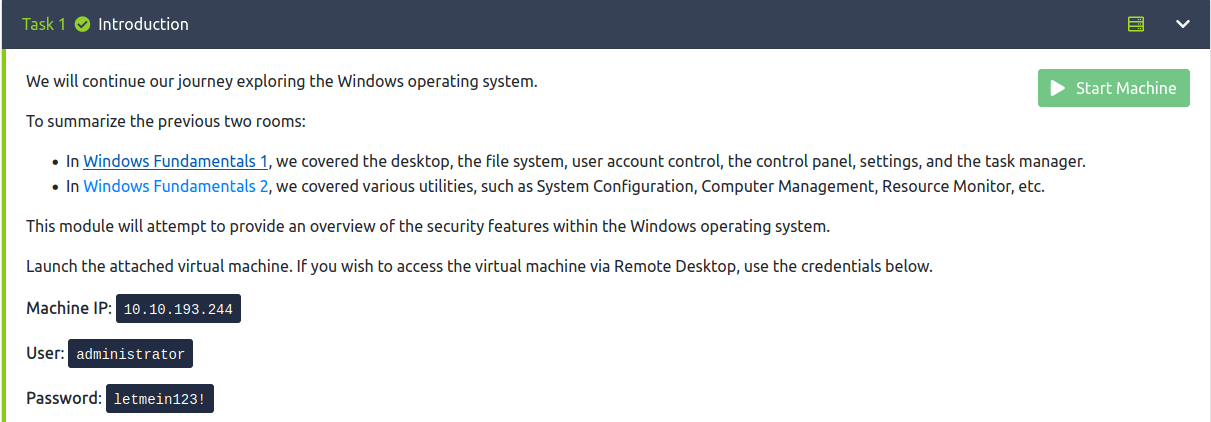This screenshot has height=422, width=1211.
Task: Click "To summarize the previous two rooms" text
Action: coord(165,122)
